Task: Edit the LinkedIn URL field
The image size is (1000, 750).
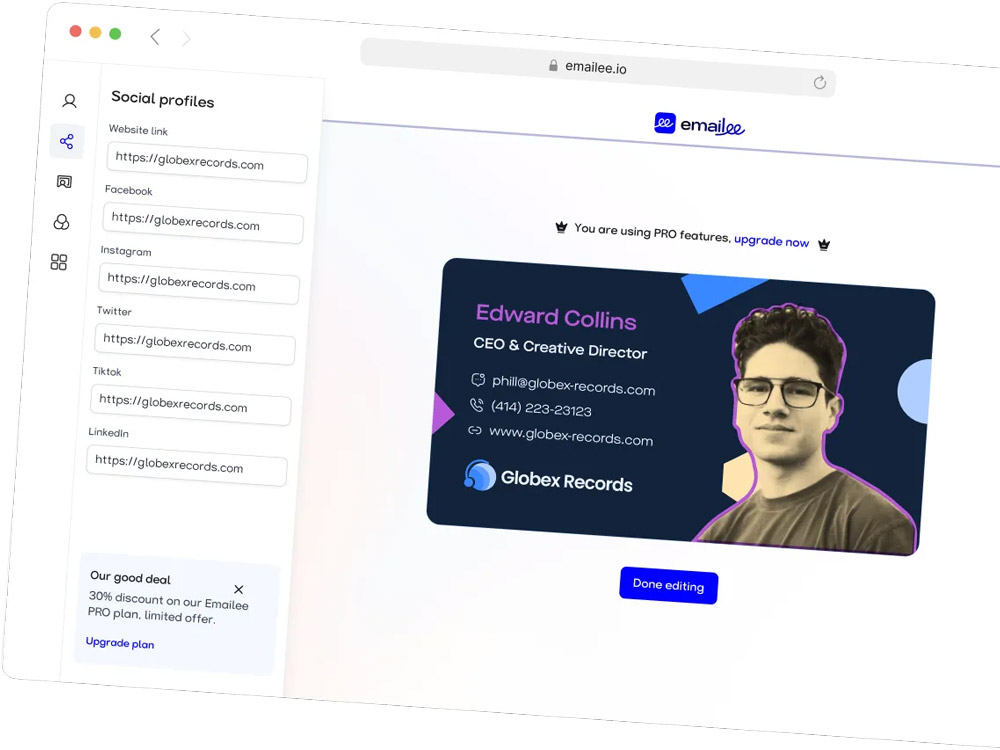Action: (186, 465)
